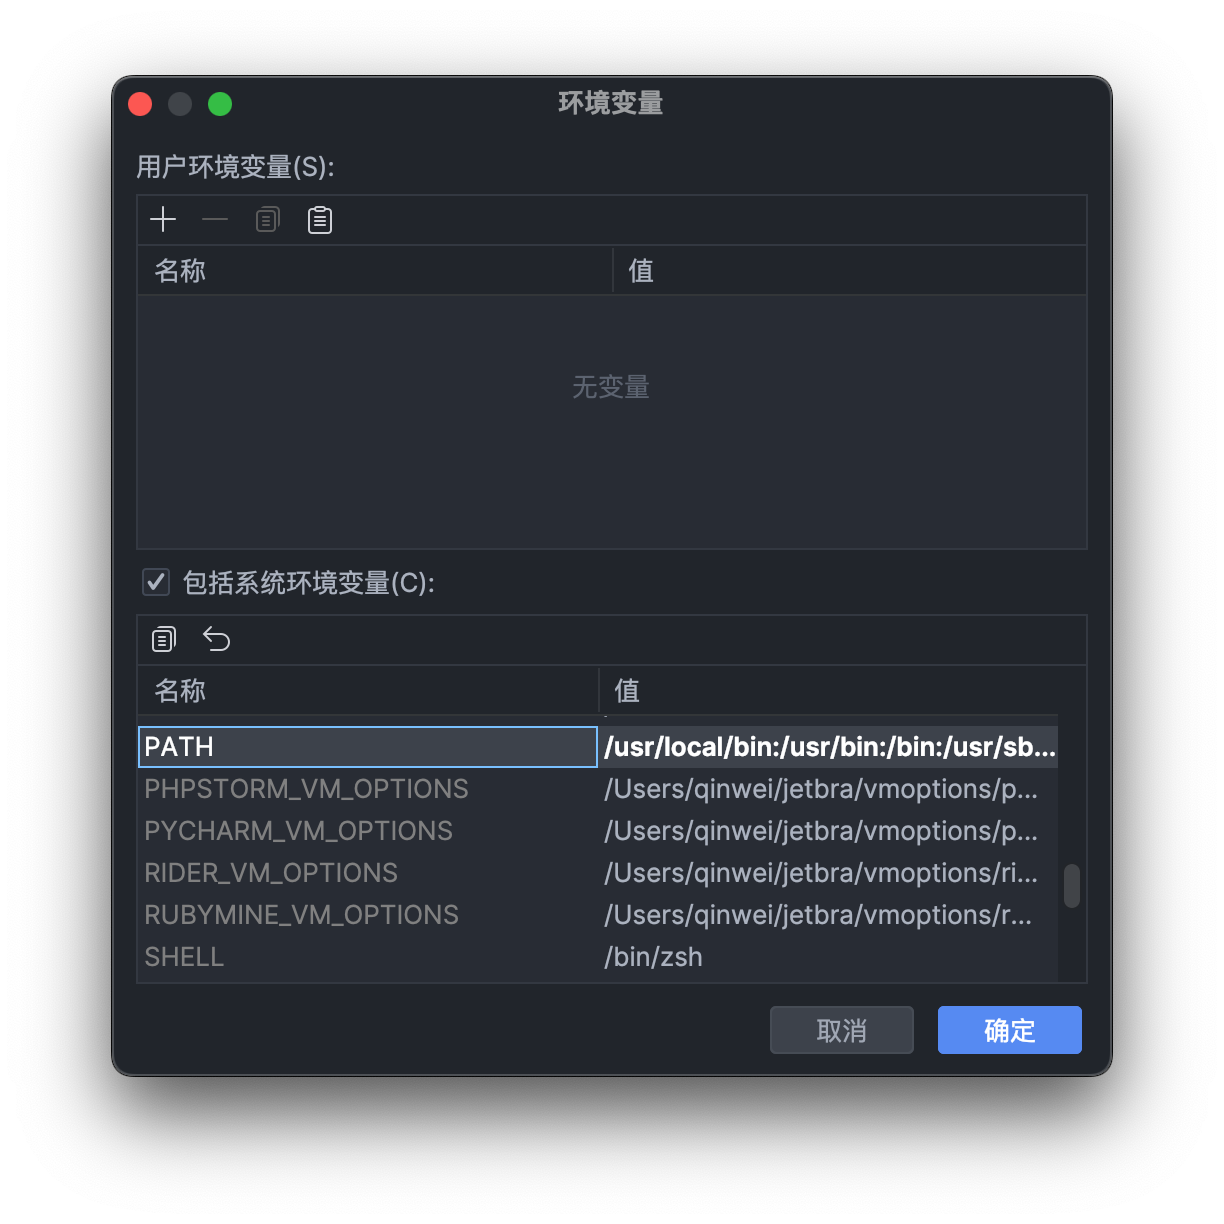Screen dimensions: 1224x1224
Task: Click the paste icon in user variables toolbar
Action: pyautogui.click(x=319, y=219)
